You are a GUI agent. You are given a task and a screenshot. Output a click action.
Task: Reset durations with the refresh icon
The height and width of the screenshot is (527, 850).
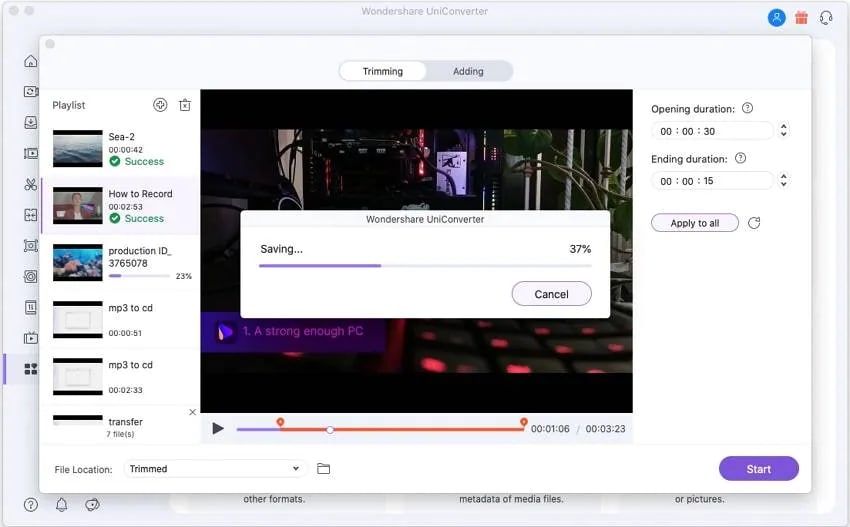(x=754, y=223)
